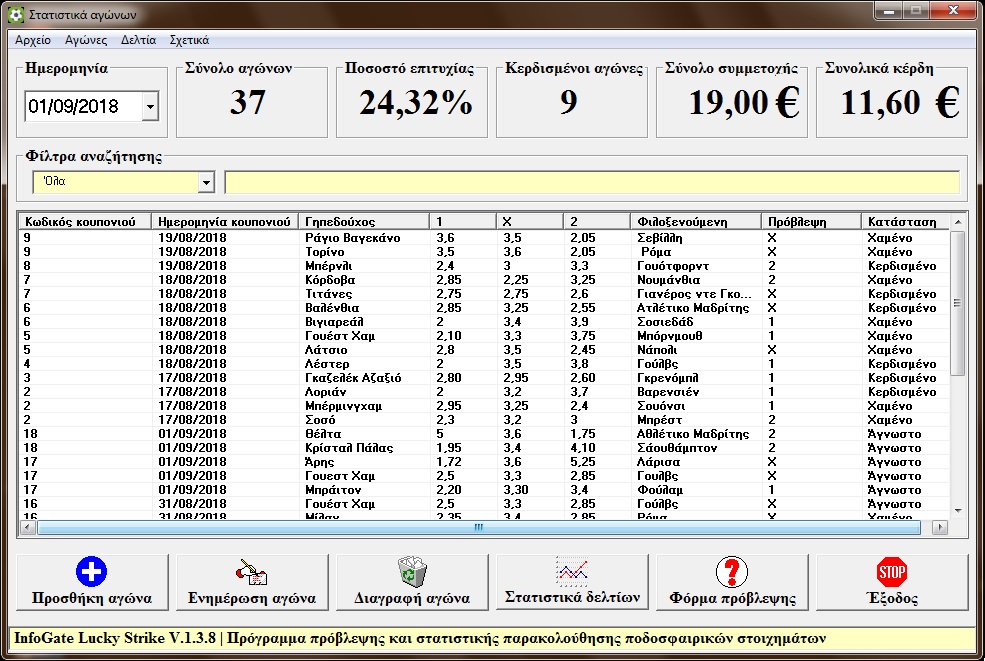Open the Δελτία menu
The width and height of the screenshot is (985, 661).
point(138,41)
